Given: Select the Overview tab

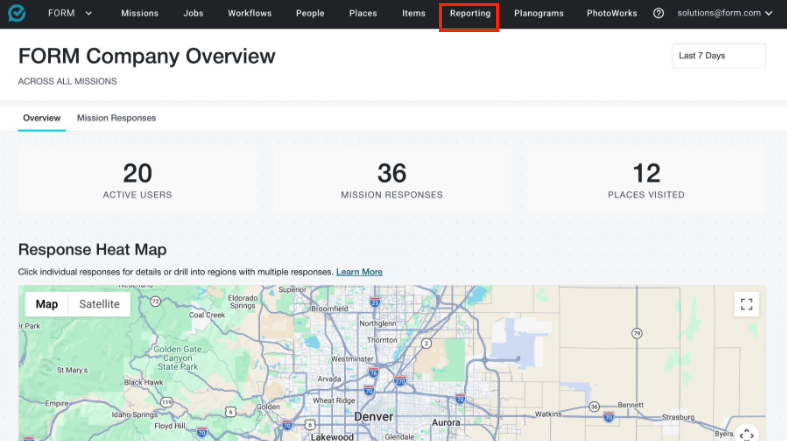Looking at the screenshot, I should [x=42, y=118].
